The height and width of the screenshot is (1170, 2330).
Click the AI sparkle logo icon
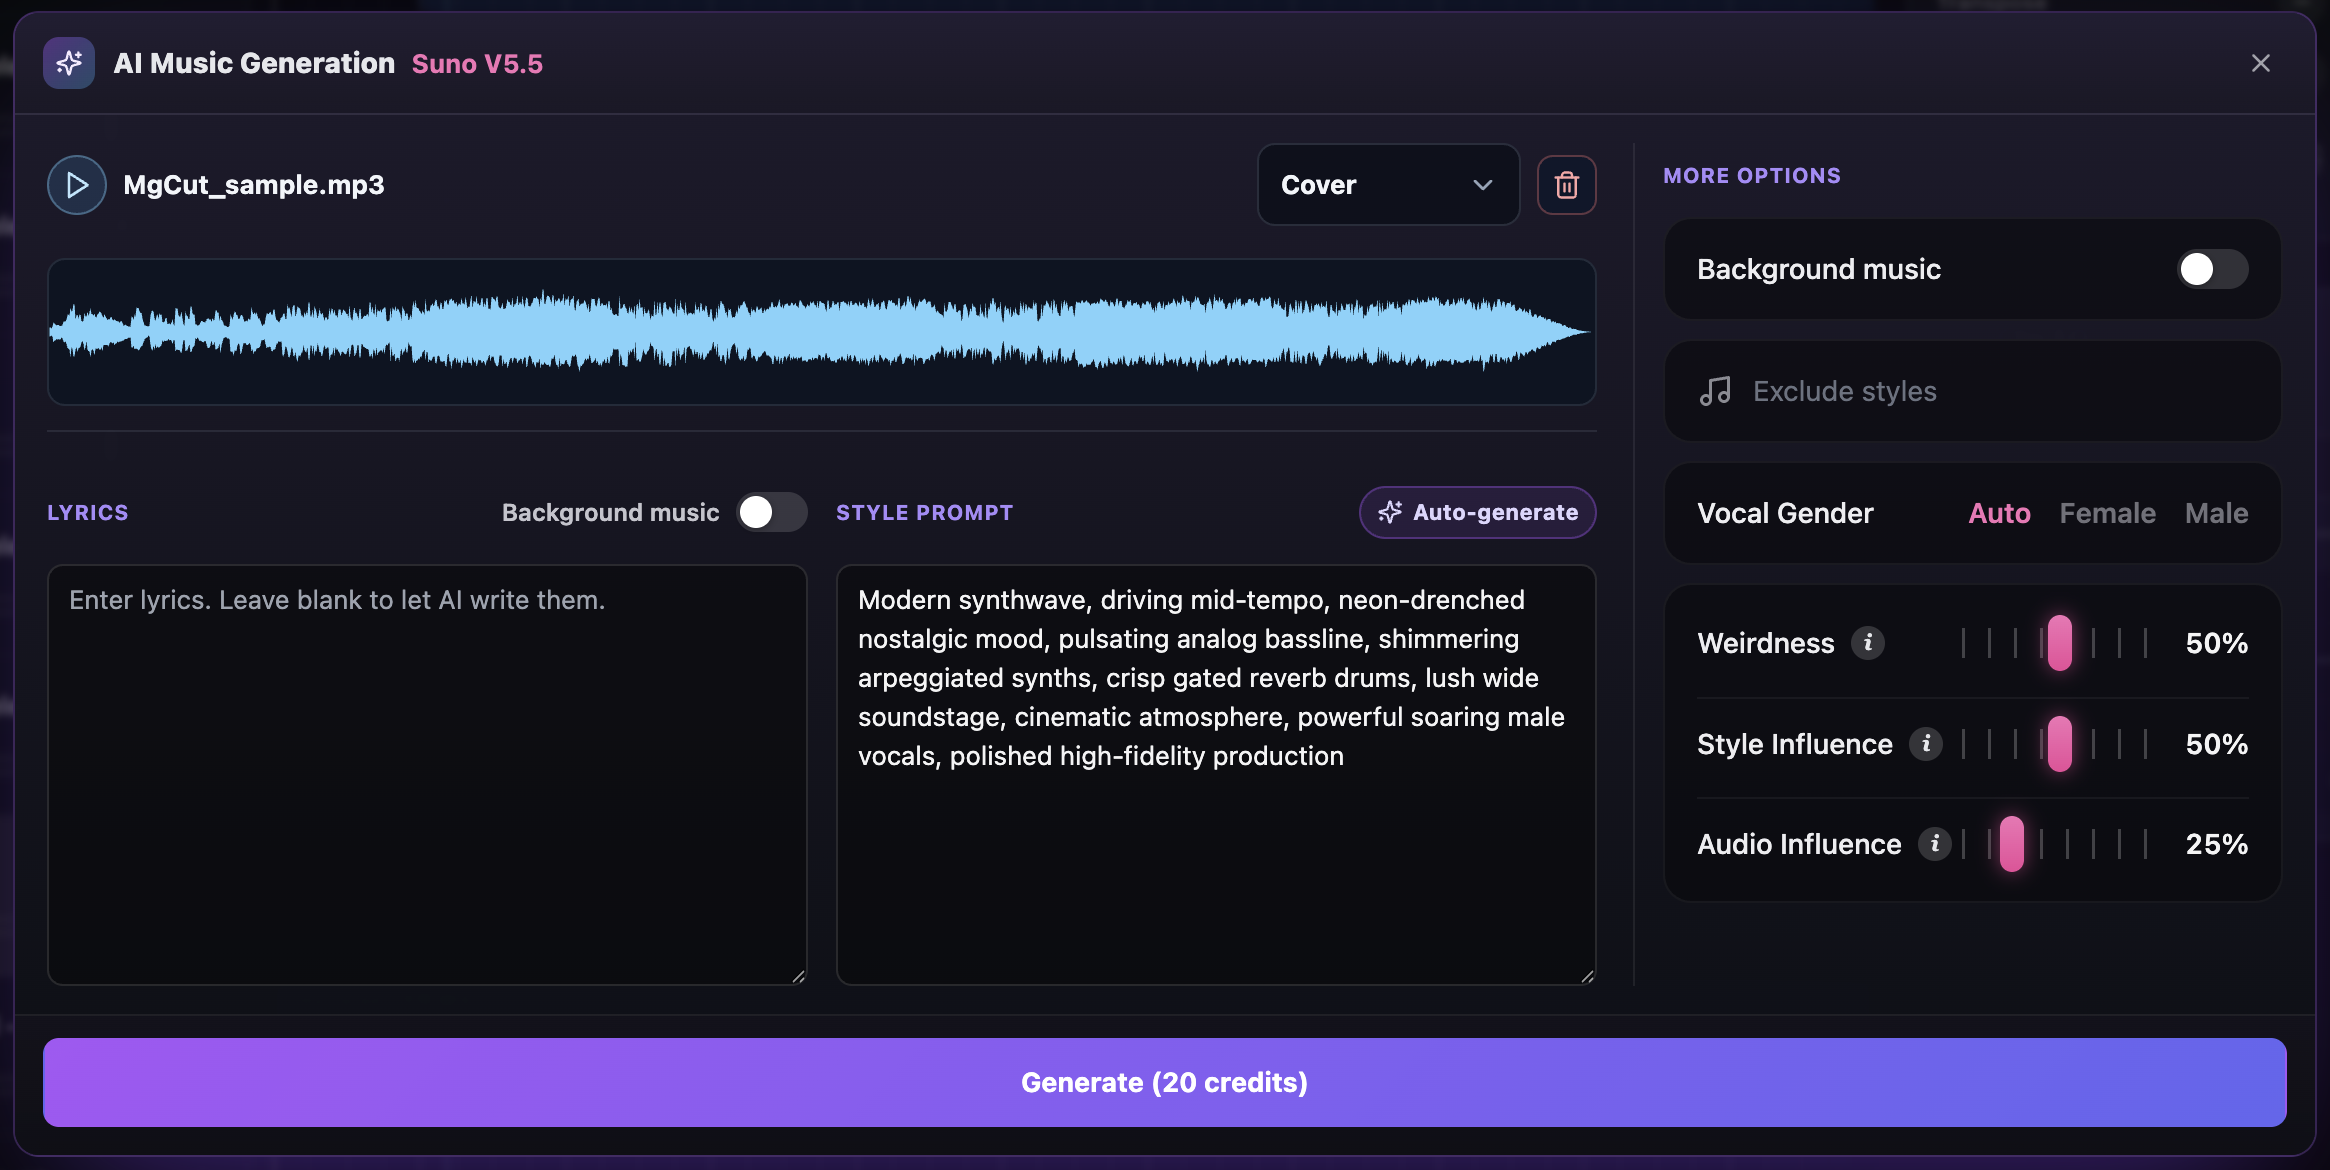click(69, 63)
